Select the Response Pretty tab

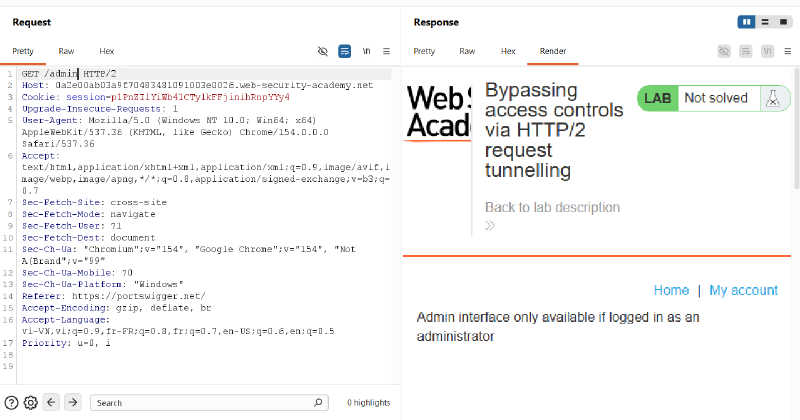(424, 51)
